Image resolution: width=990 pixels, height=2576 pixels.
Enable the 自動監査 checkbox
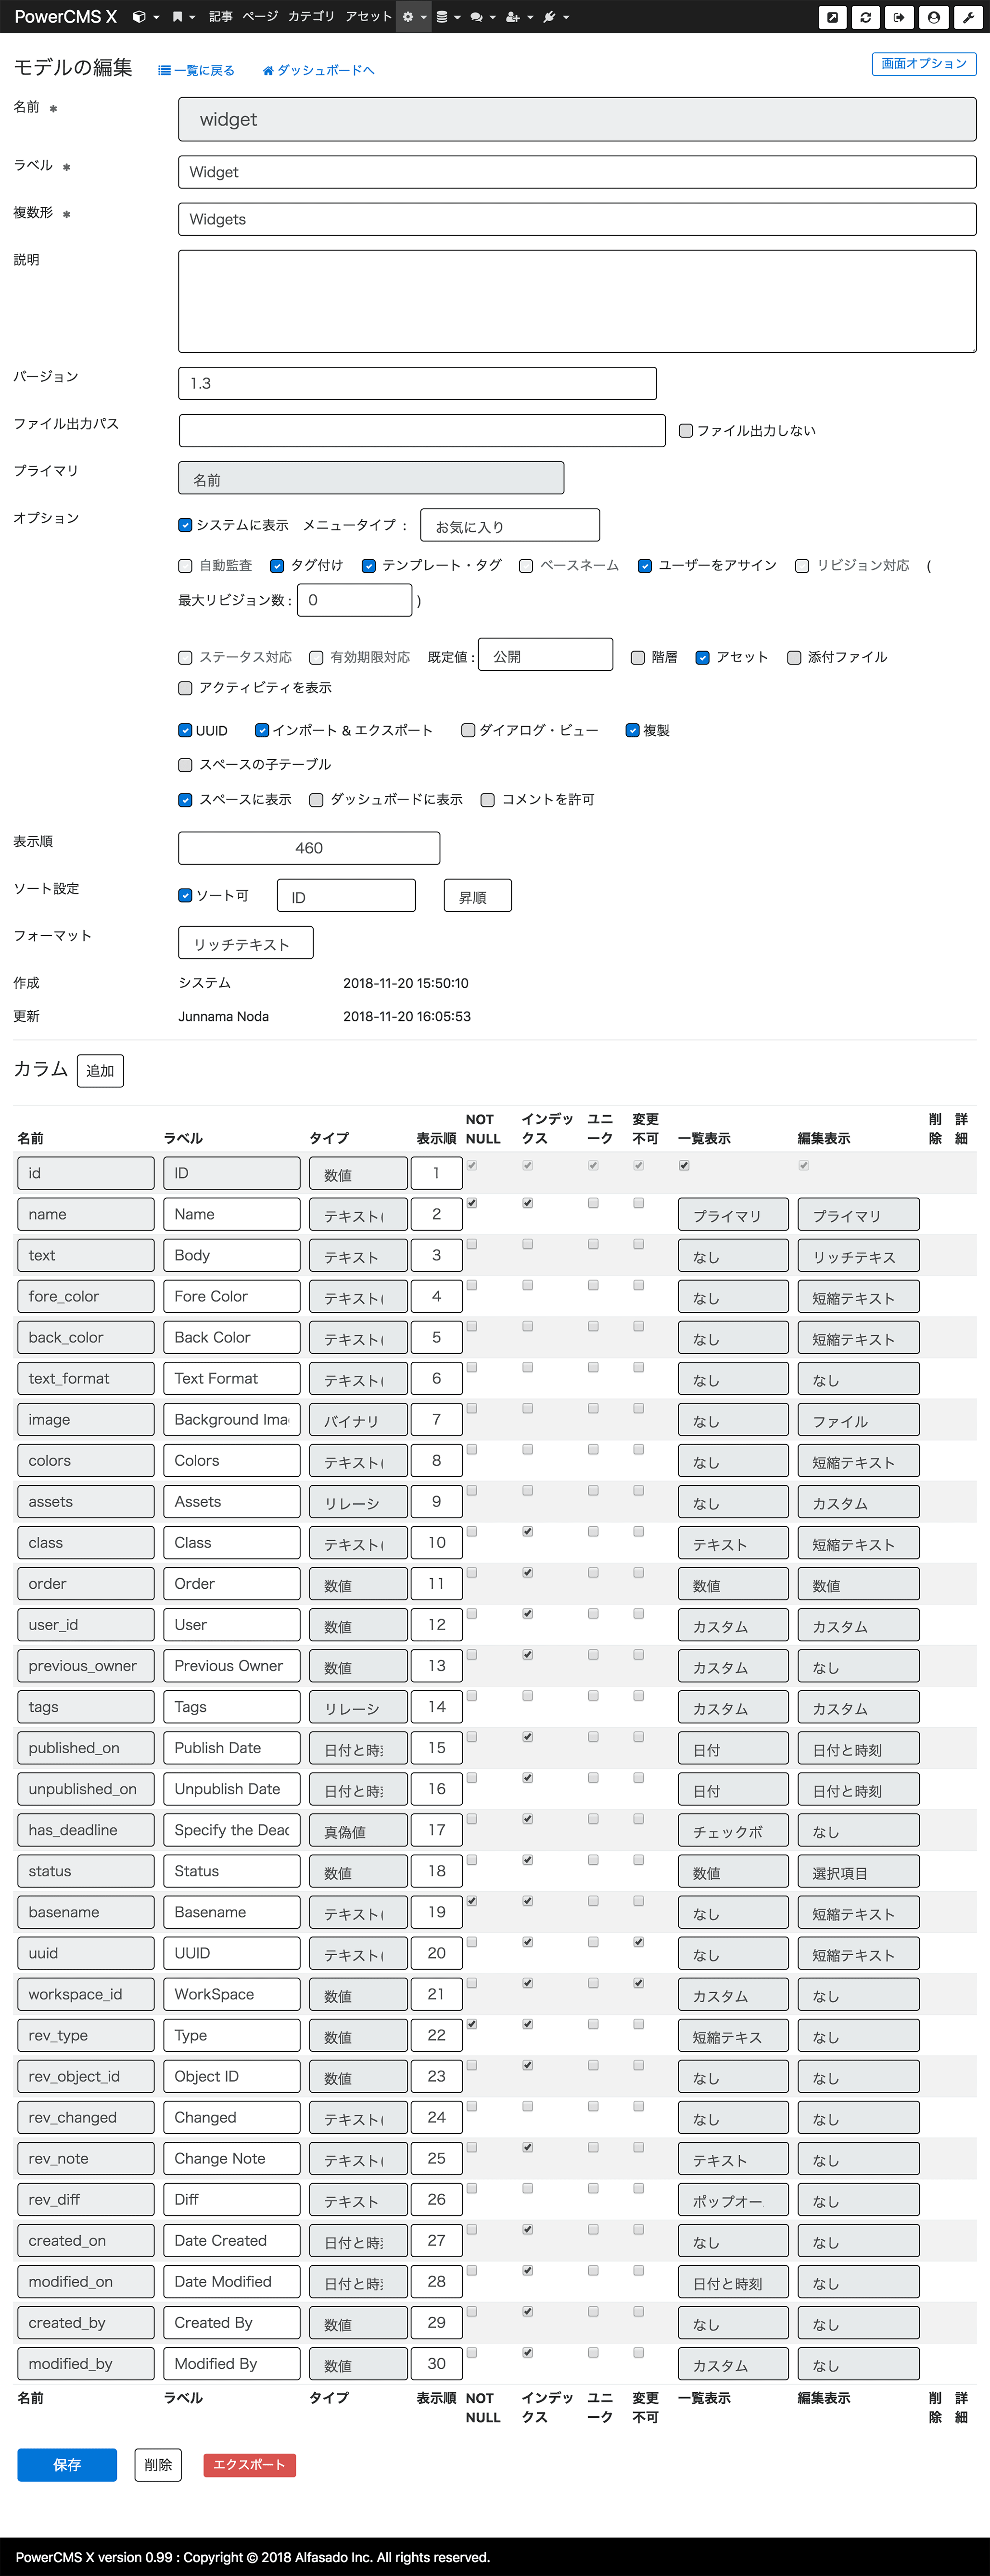coord(185,566)
